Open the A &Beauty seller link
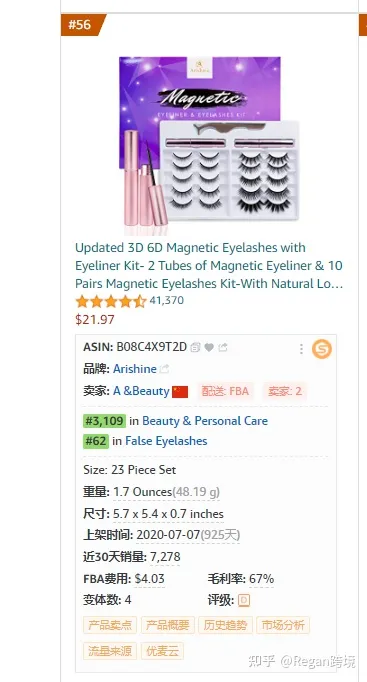This screenshot has width=367, height=682. [141, 391]
